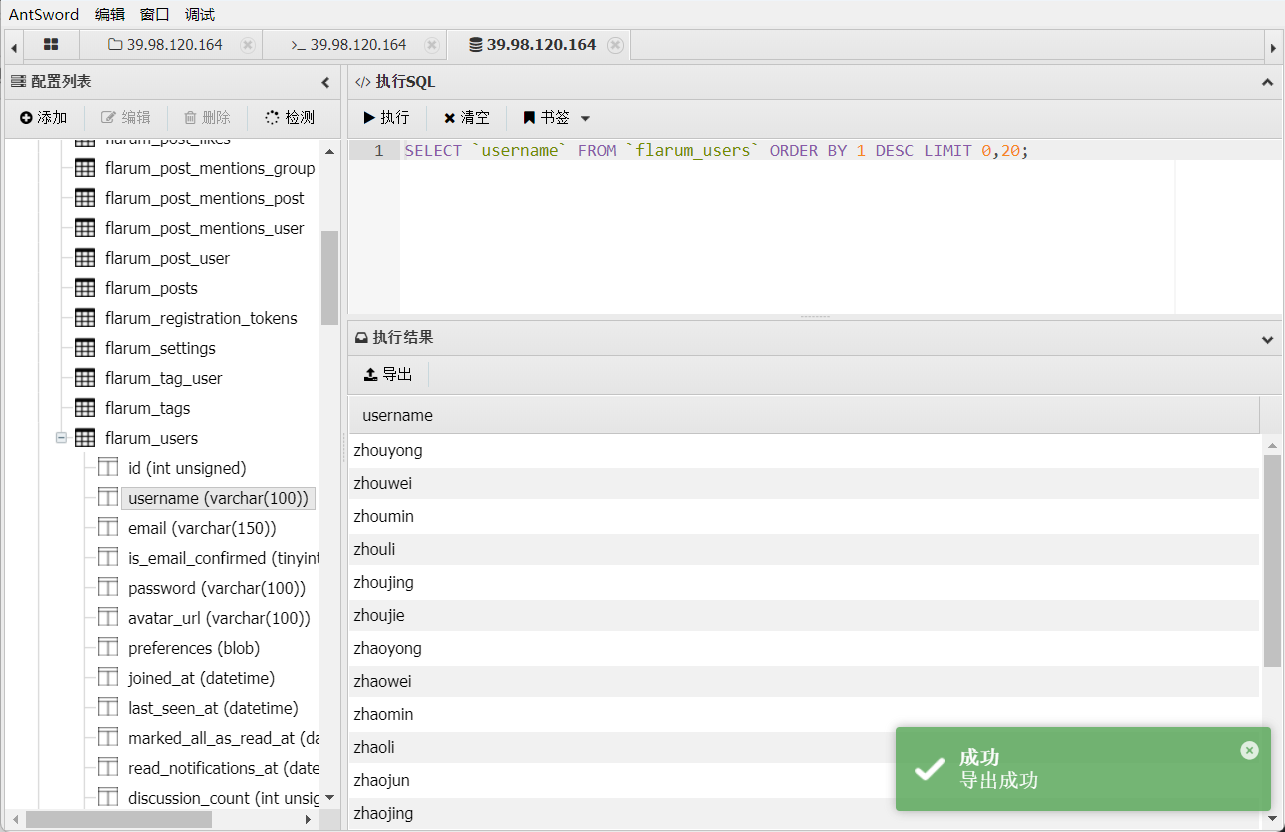This screenshot has width=1285, height=832.
Task: Select the id (int unsigned) column
Action: [x=187, y=468]
